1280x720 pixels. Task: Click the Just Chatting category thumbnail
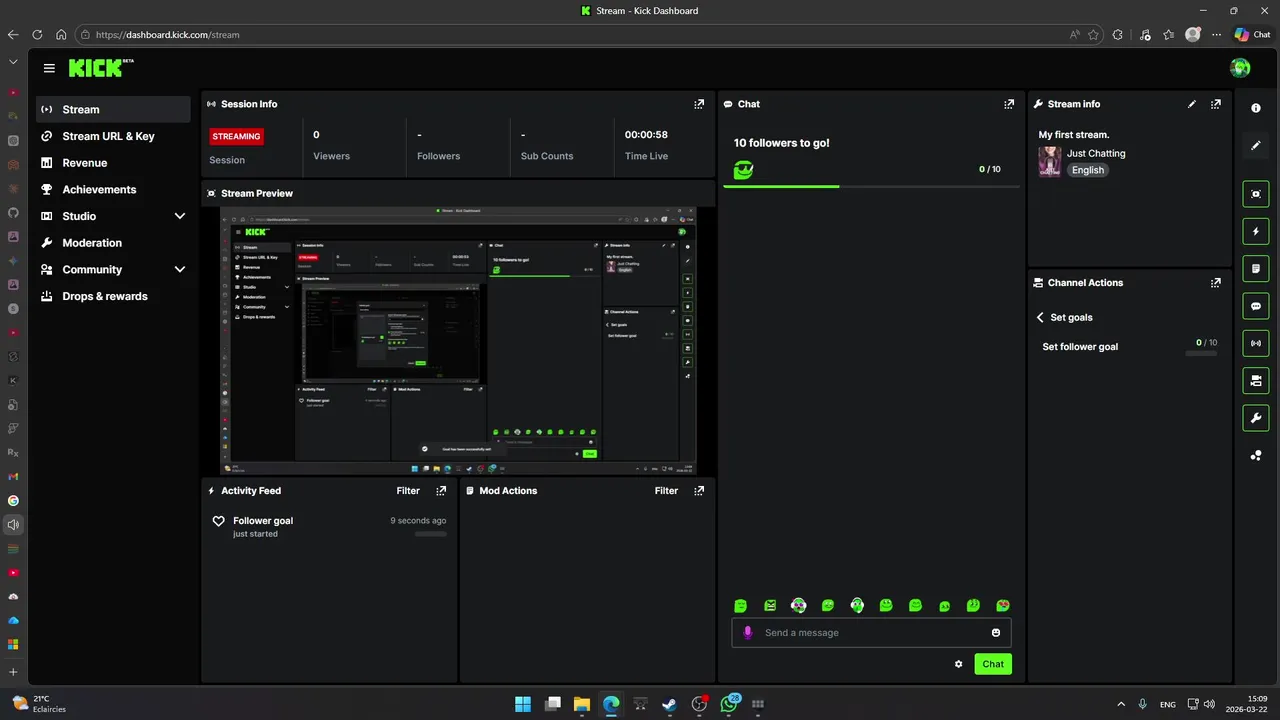pyautogui.click(x=1050, y=162)
